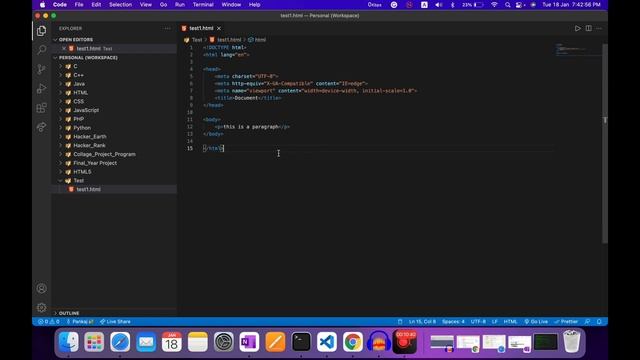This screenshot has width=640, height=360.
Task: Click line 12 paragraph text in editor
Action: pos(251,127)
